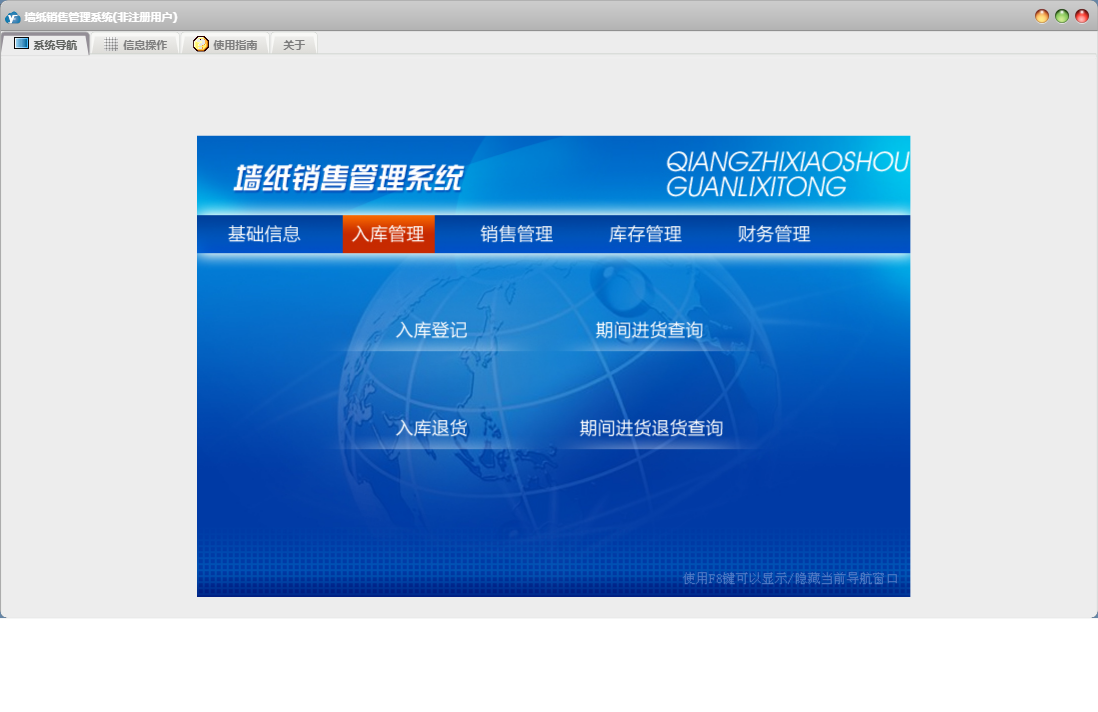Select the 关于 tab

[x=294, y=44]
